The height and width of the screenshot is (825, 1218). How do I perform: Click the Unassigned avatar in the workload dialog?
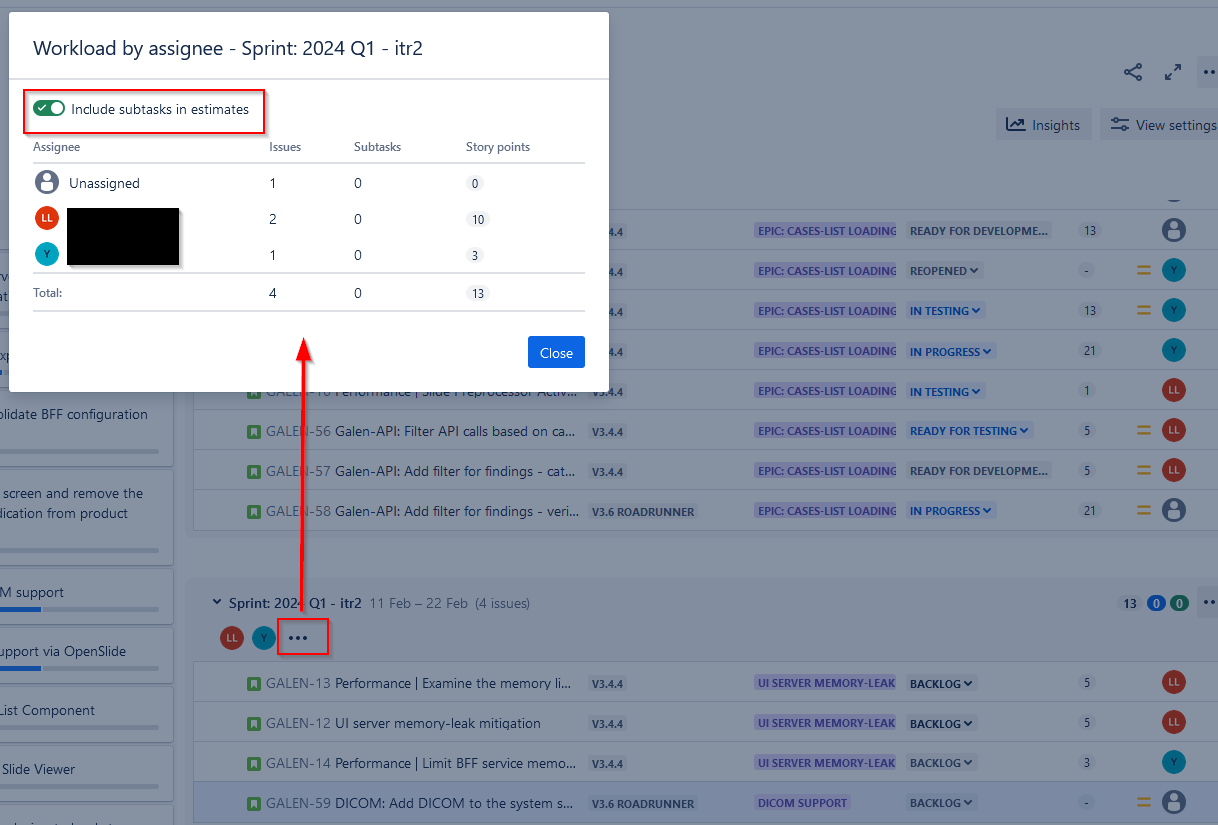(x=47, y=183)
